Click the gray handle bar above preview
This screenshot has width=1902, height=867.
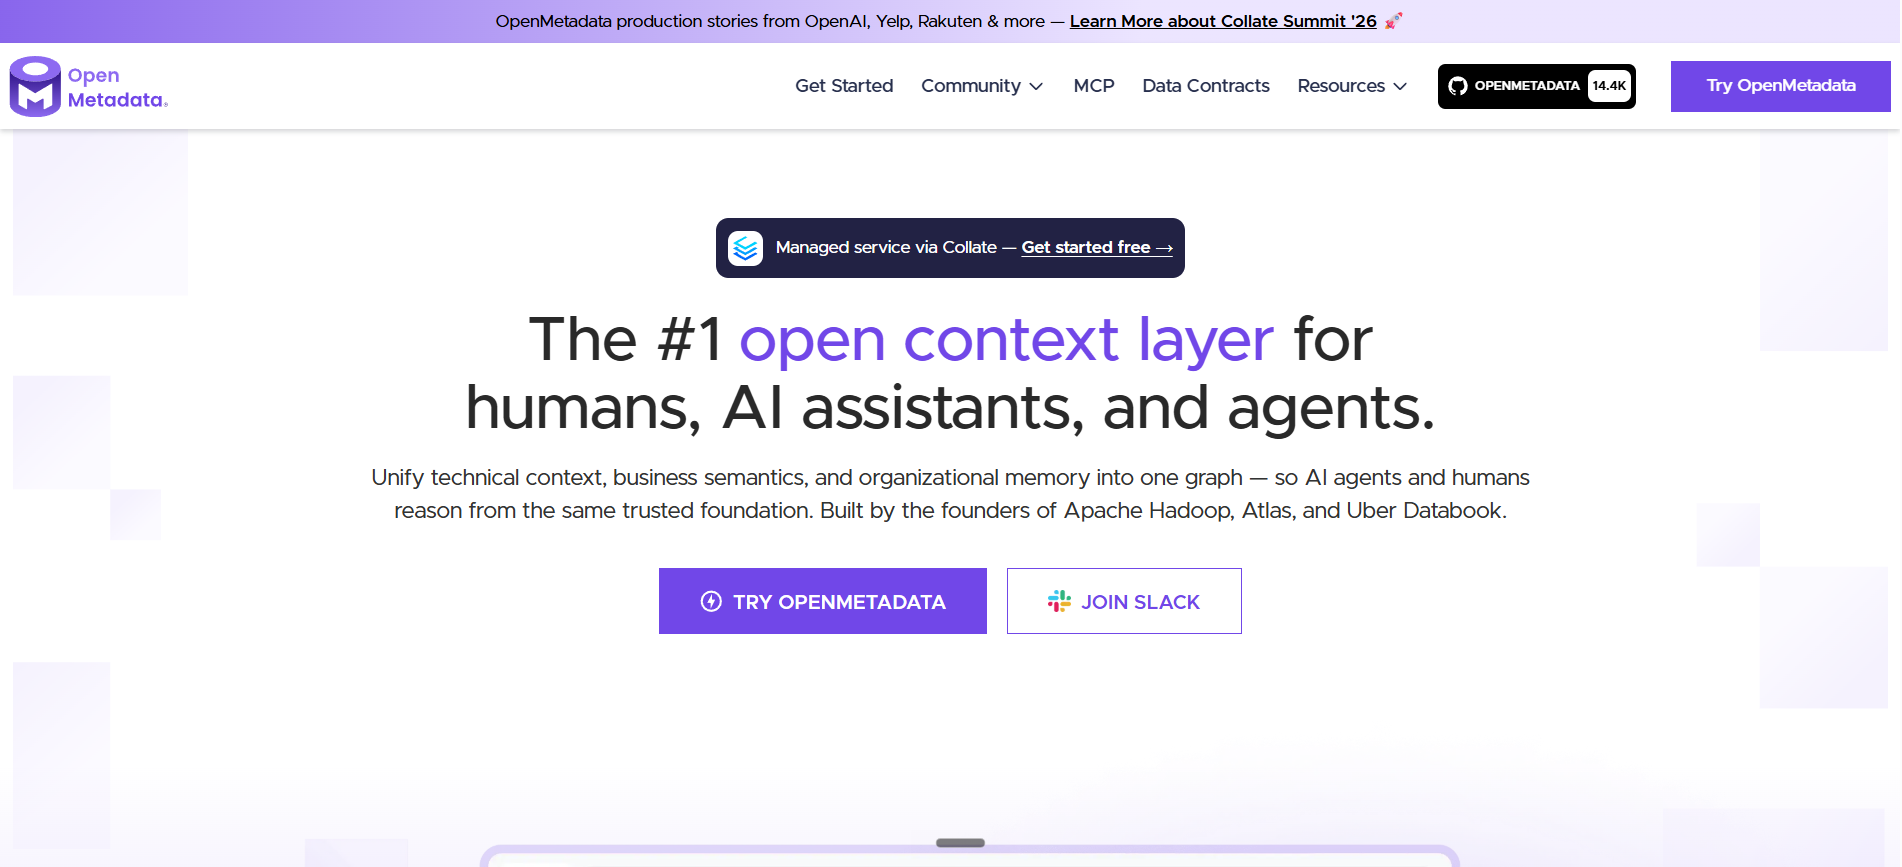coord(960,843)
